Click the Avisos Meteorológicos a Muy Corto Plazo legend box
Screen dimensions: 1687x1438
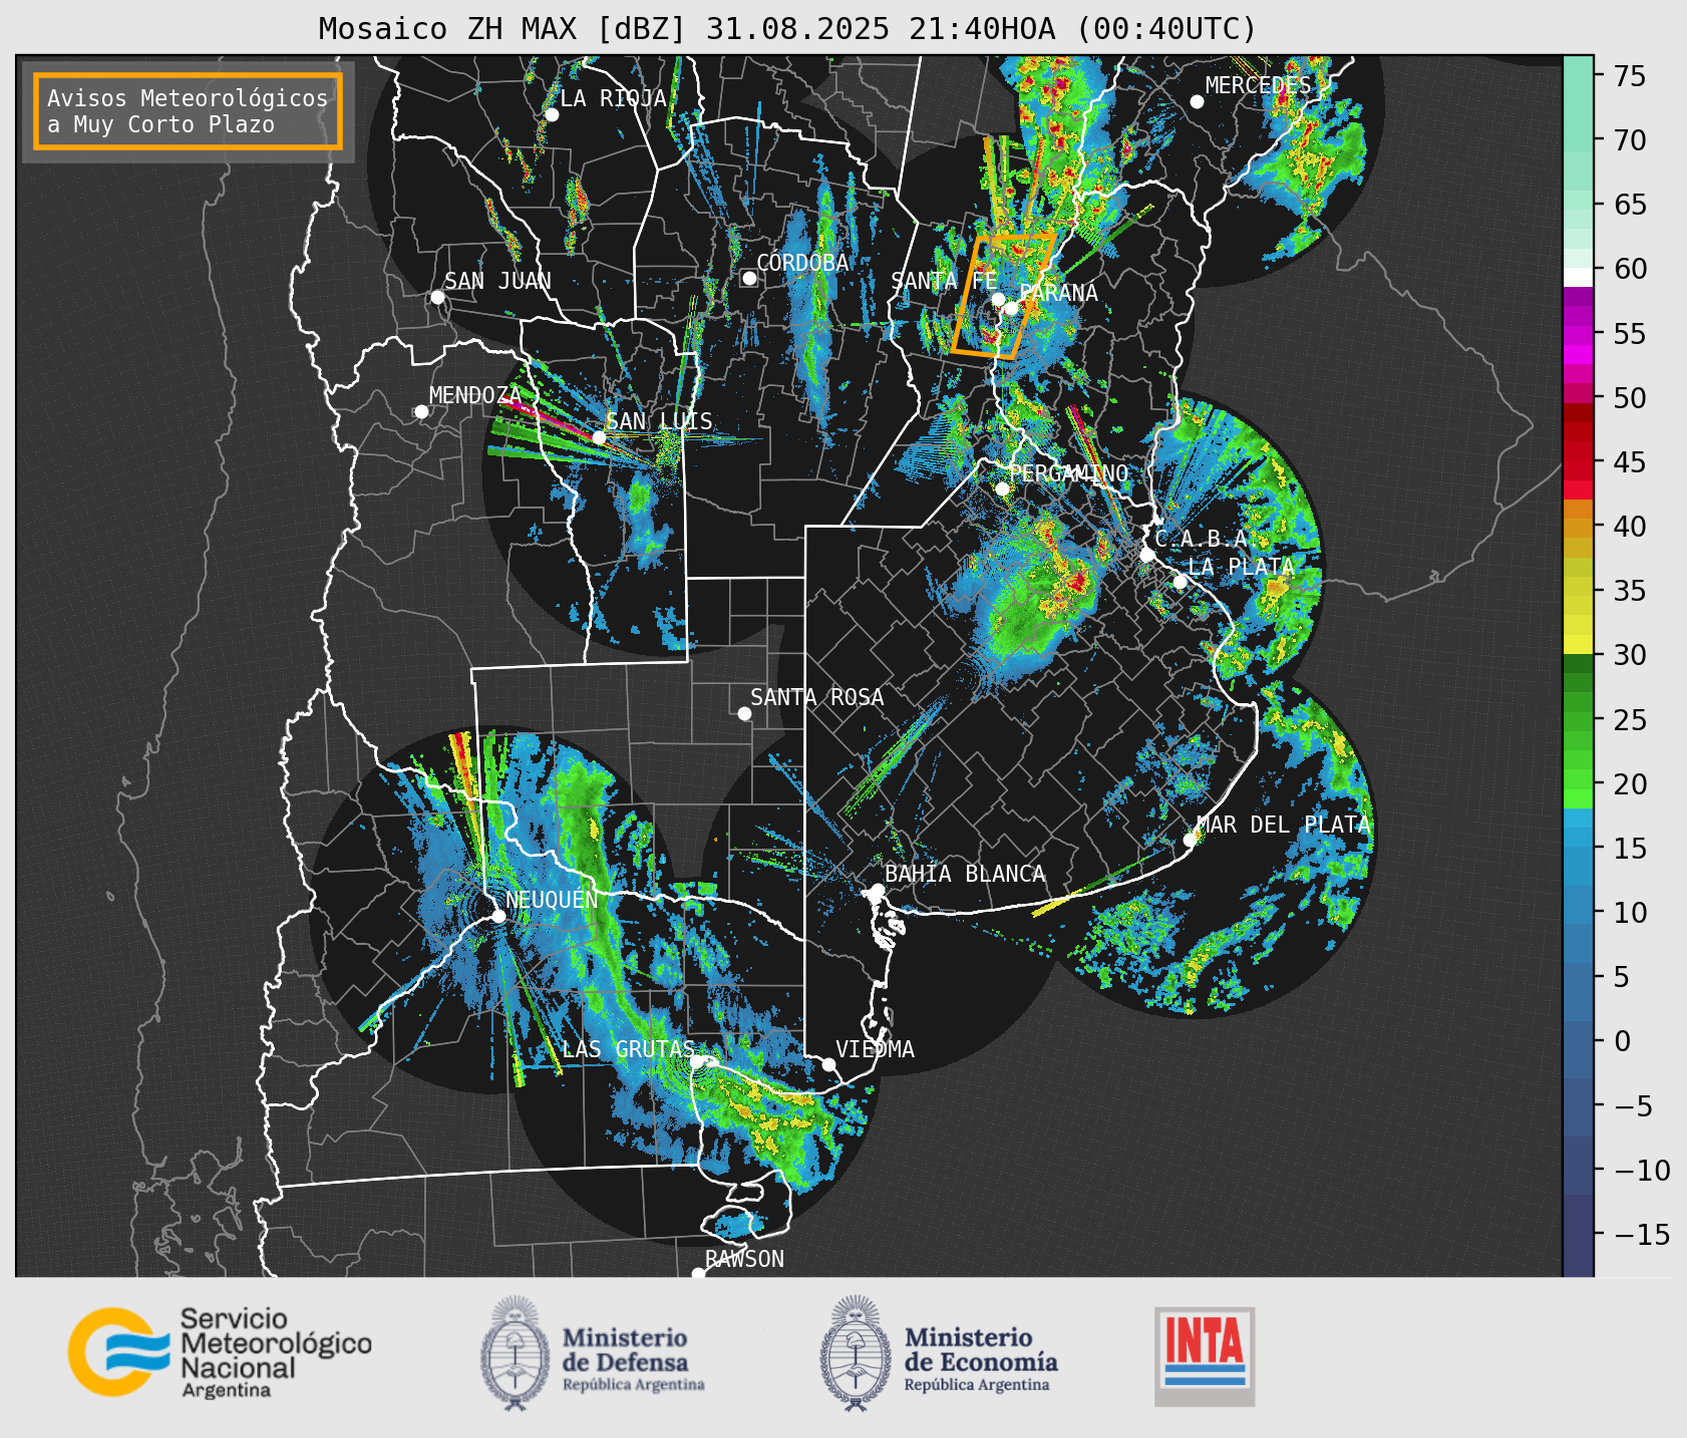click(188, 111)
